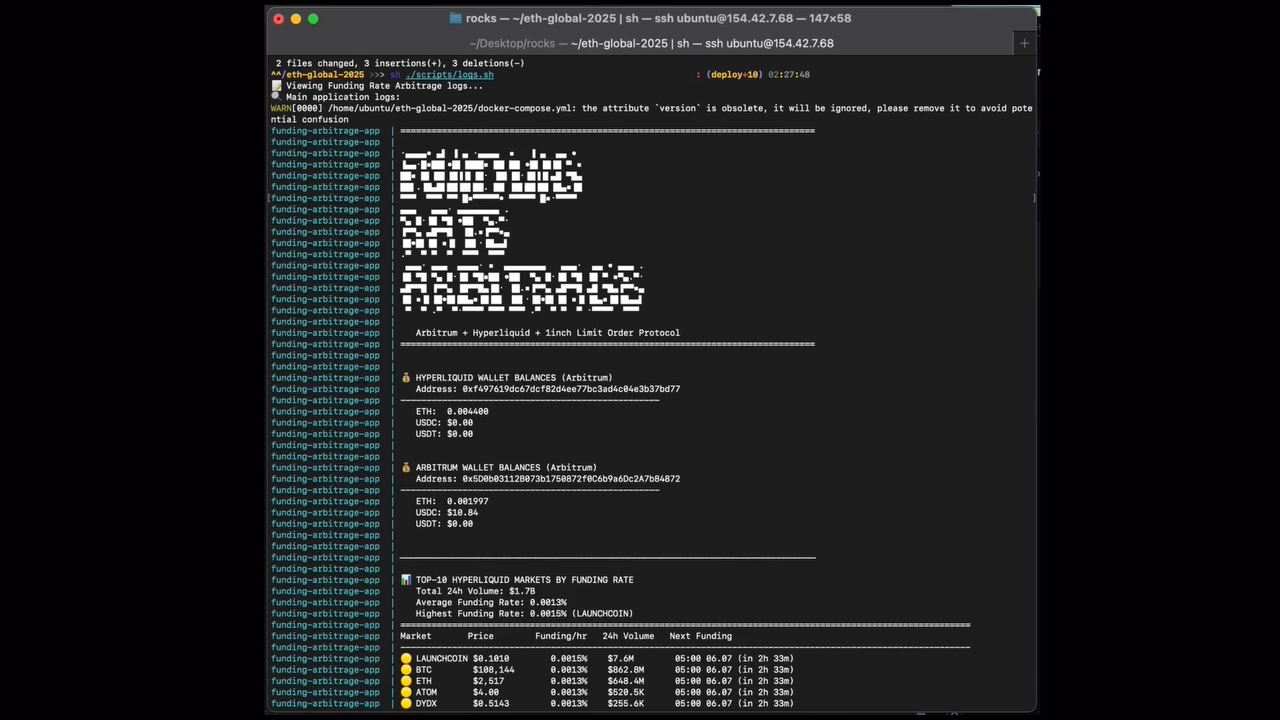Click 'Average Funding Rate: 0.0013%' line
The height and width of the screenshot is (720, 1280).
(491, 602)
